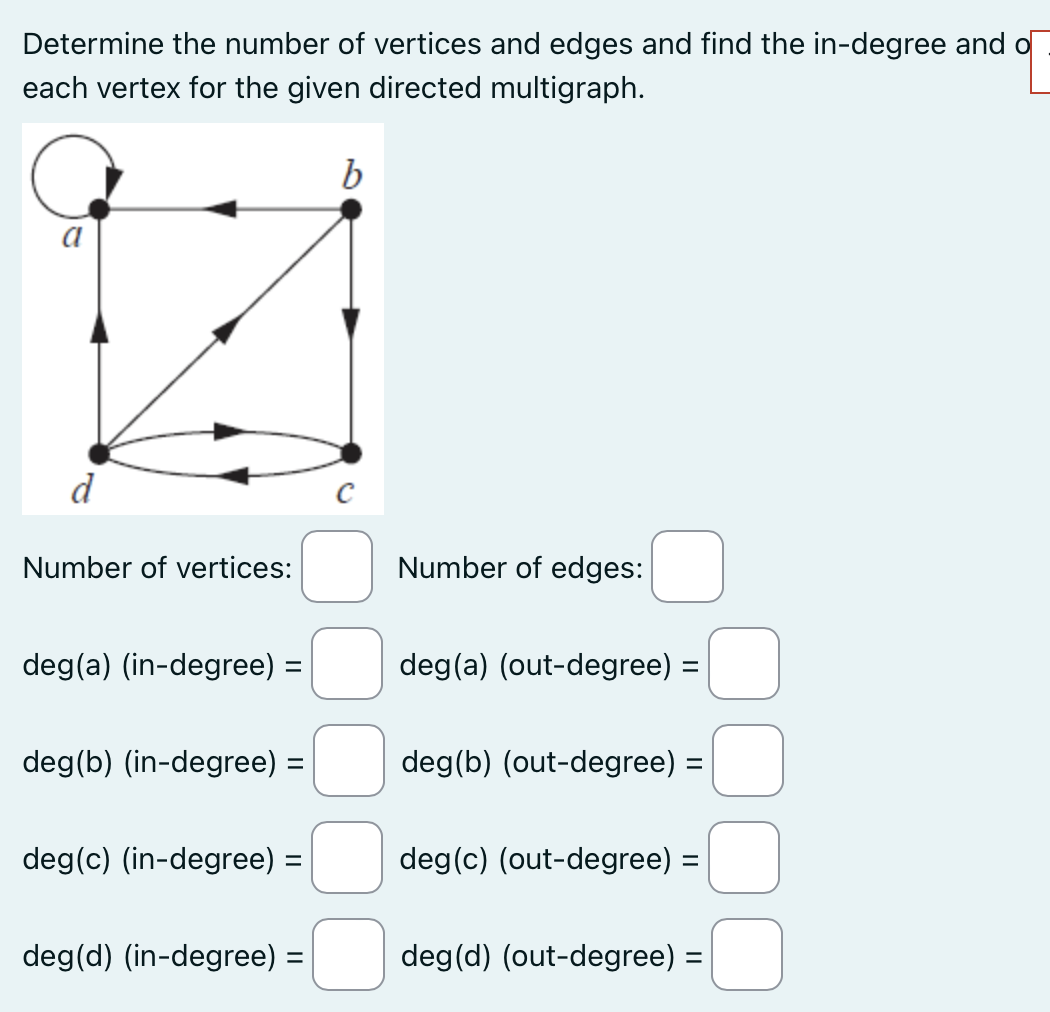Click the Number of edges input field
Image resolution: width=1050 pixels, height=1012 pixels.
(x=687, y=568)
